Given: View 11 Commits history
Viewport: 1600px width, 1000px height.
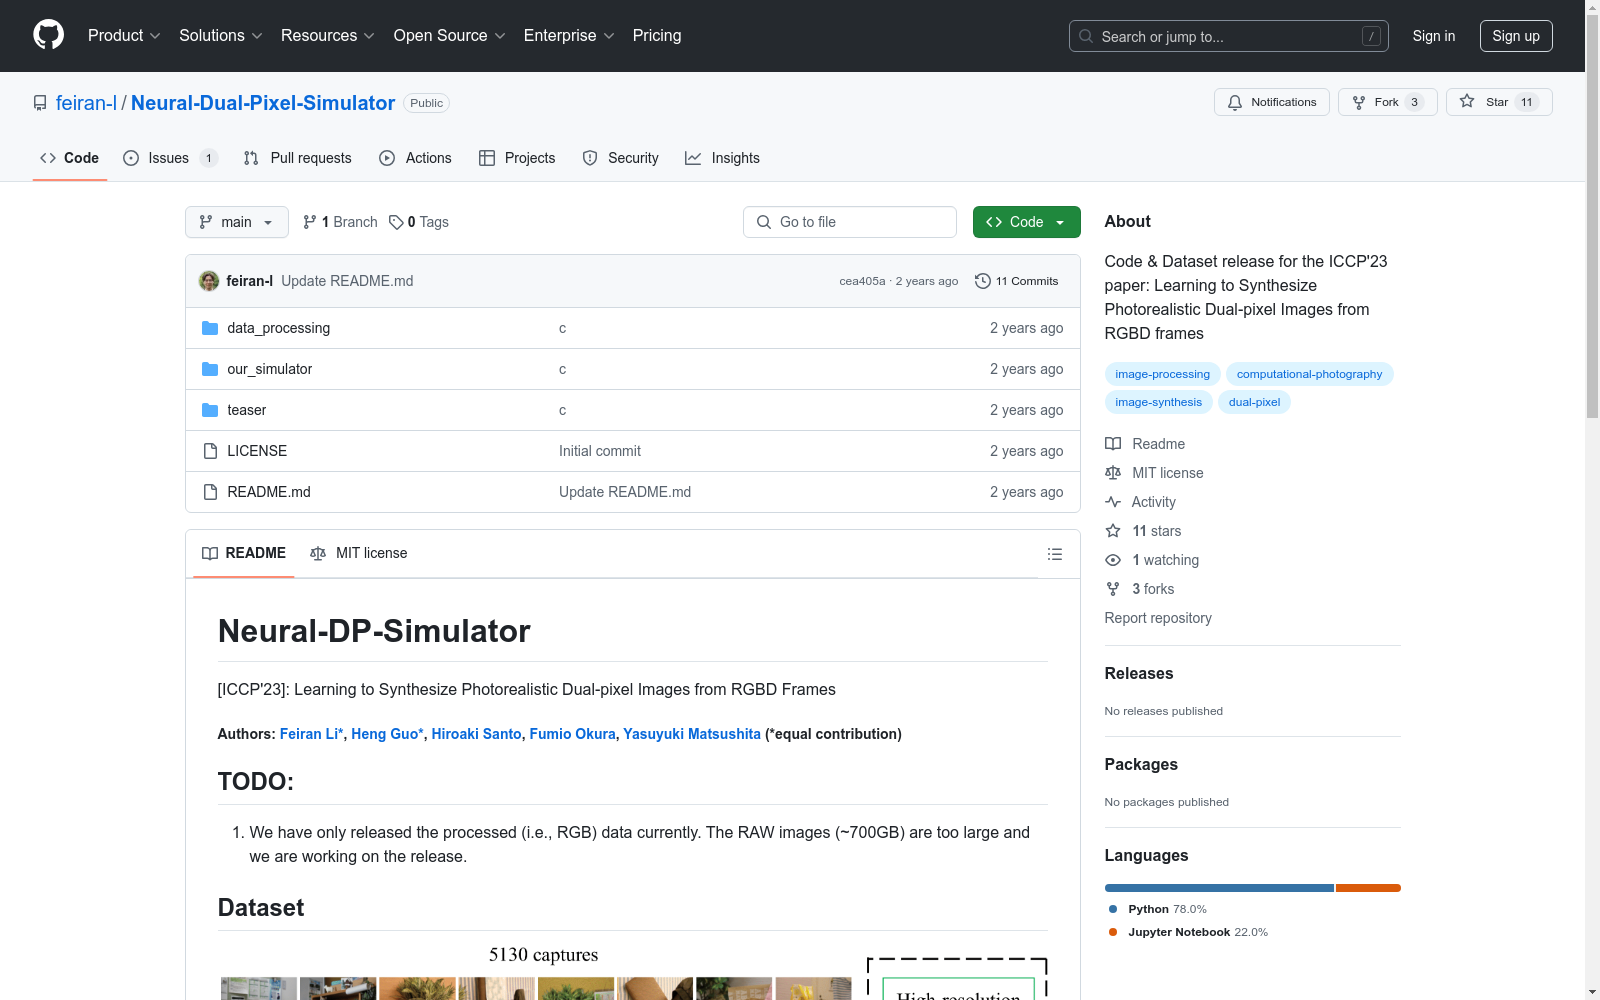Looking at the screenshot, I should click(x=1016, y=281).
